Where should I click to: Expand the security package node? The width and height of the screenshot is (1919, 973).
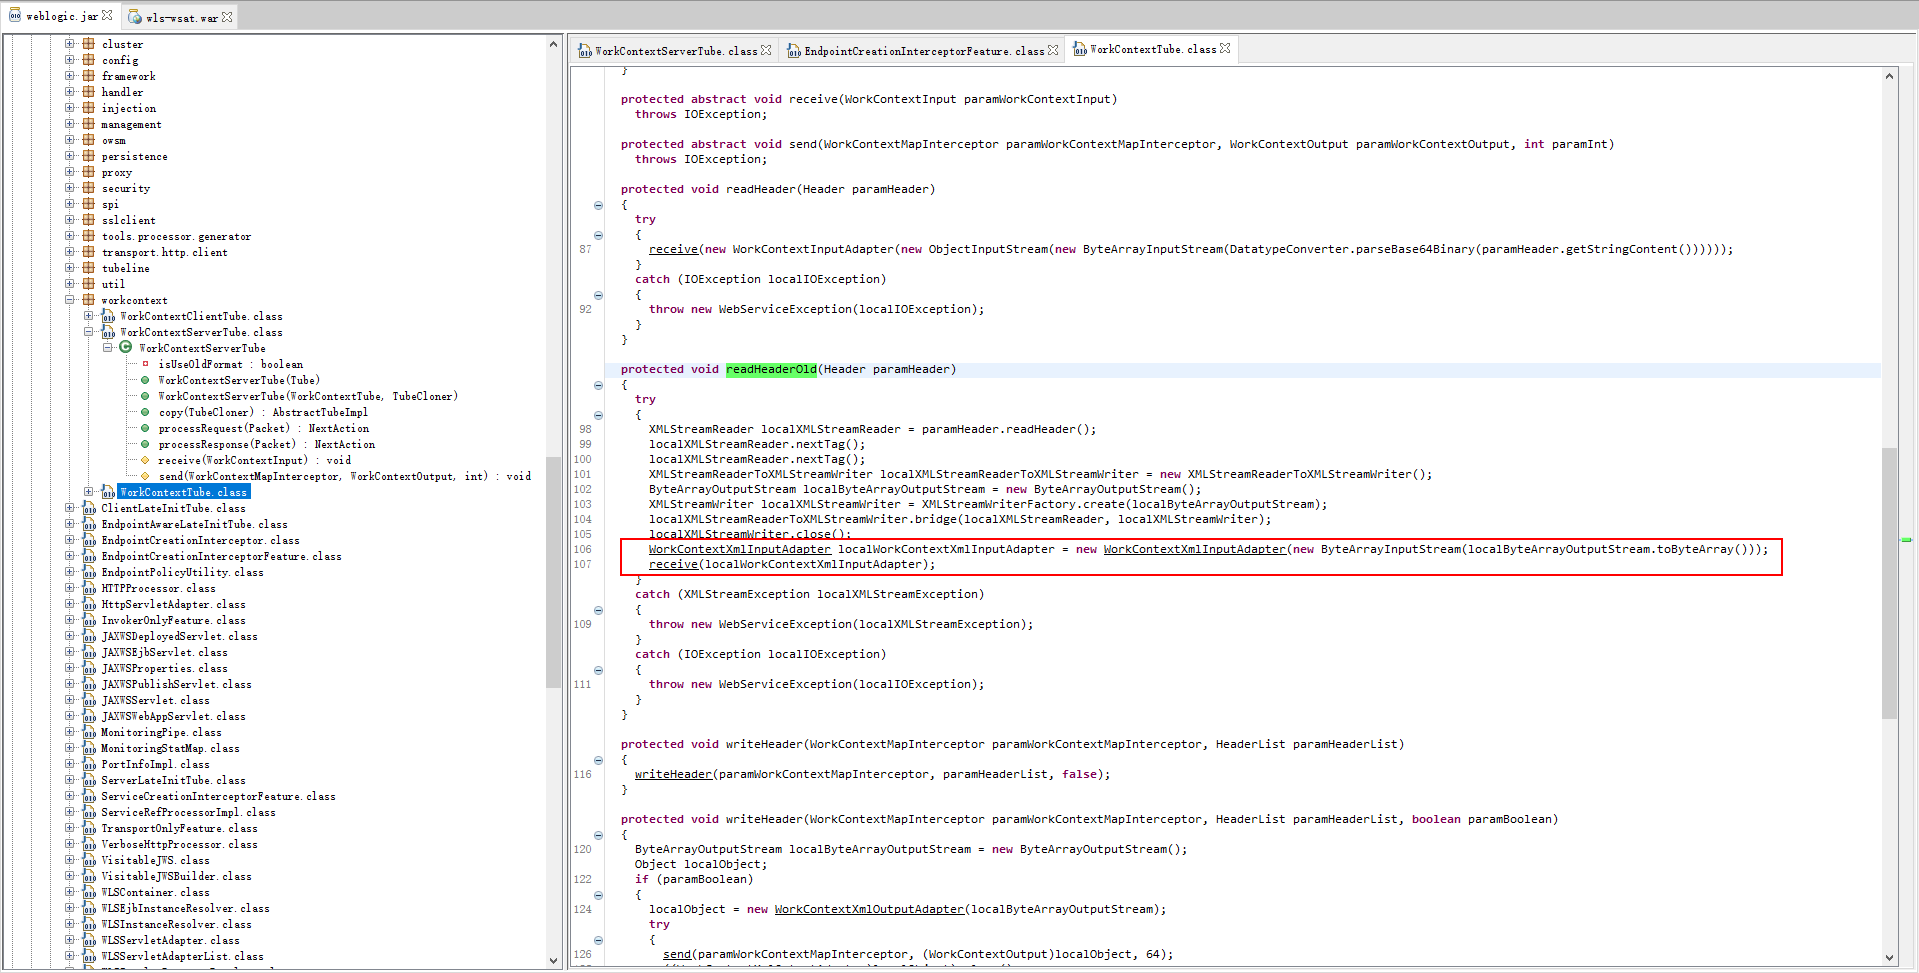pyautogui.click(x=70, y=188)
